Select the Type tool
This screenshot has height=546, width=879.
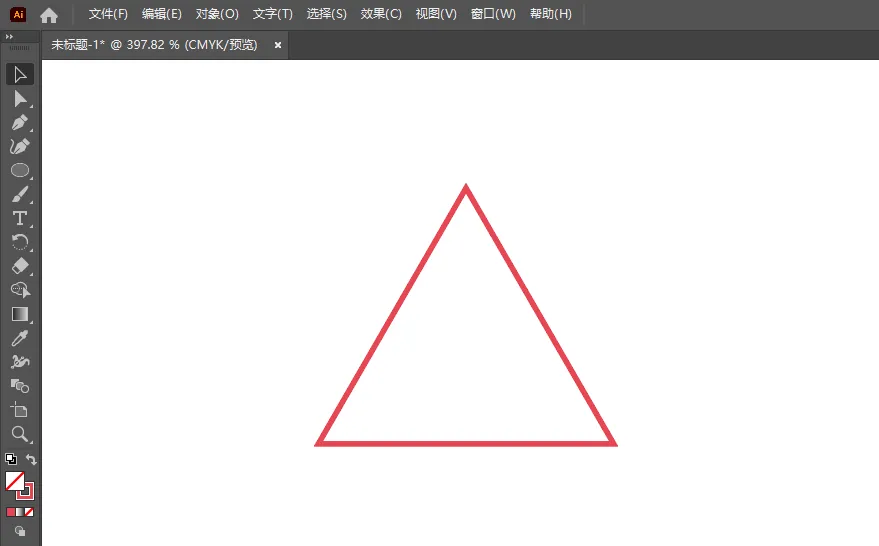point(20,218)
